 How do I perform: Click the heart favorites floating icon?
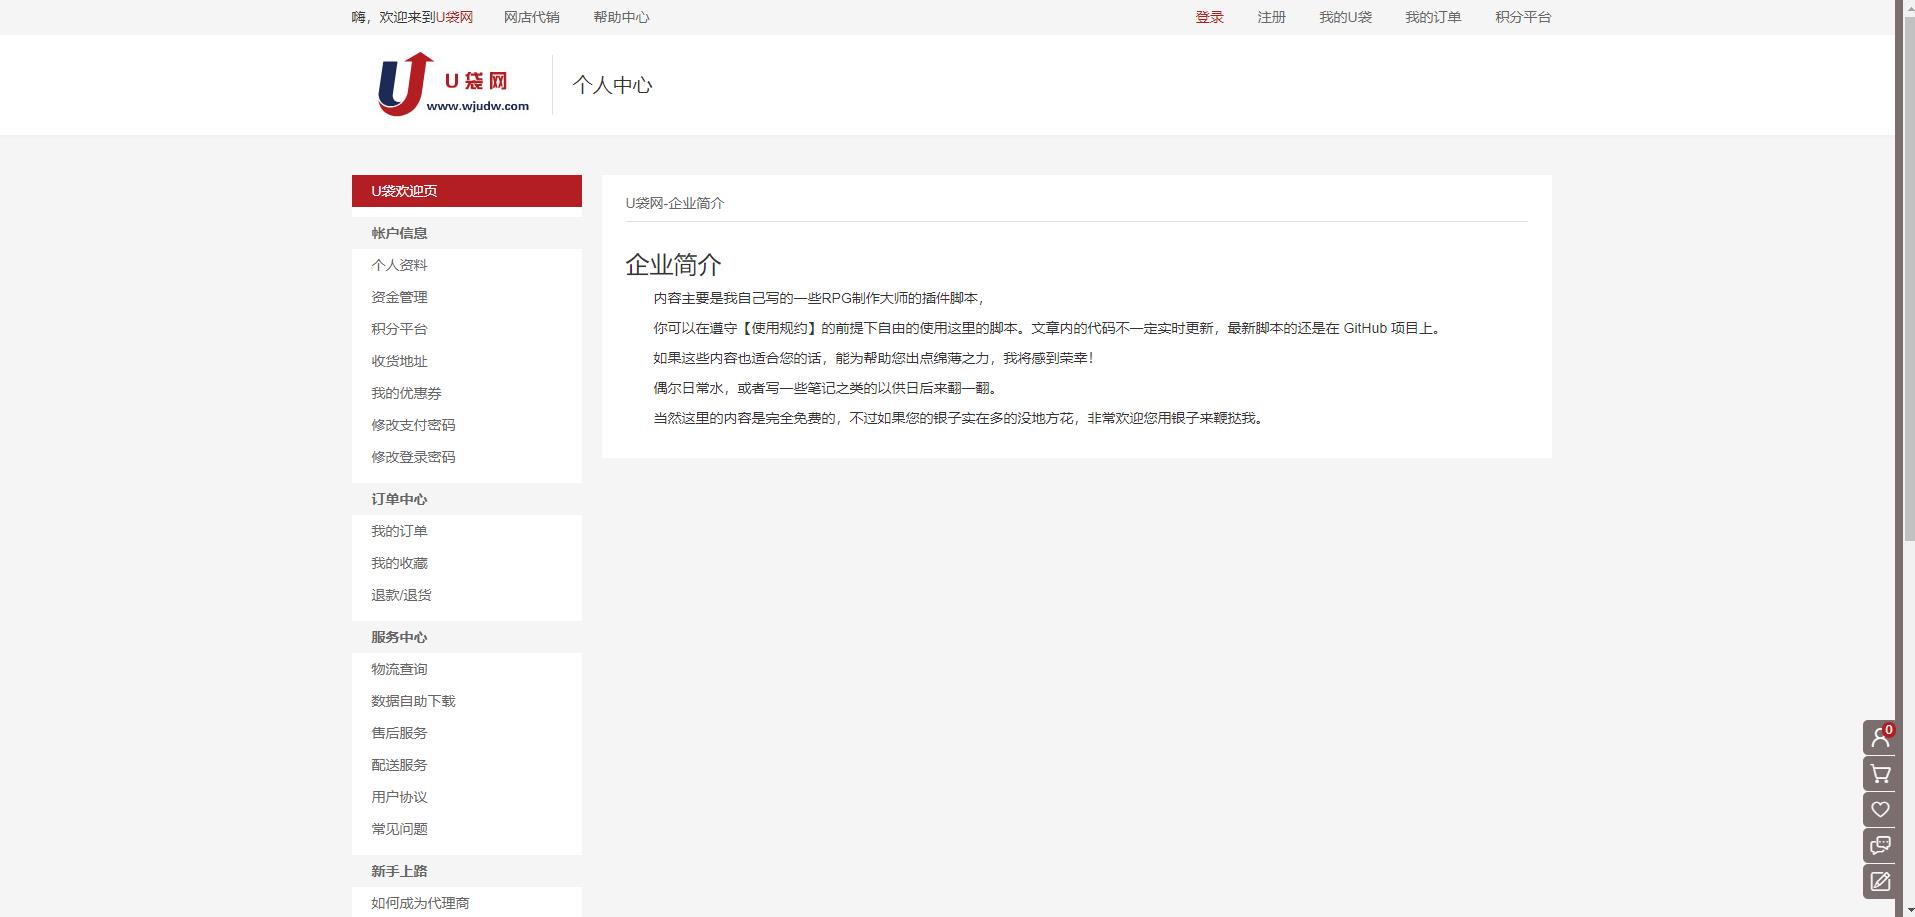click(x=1880, y=810)
